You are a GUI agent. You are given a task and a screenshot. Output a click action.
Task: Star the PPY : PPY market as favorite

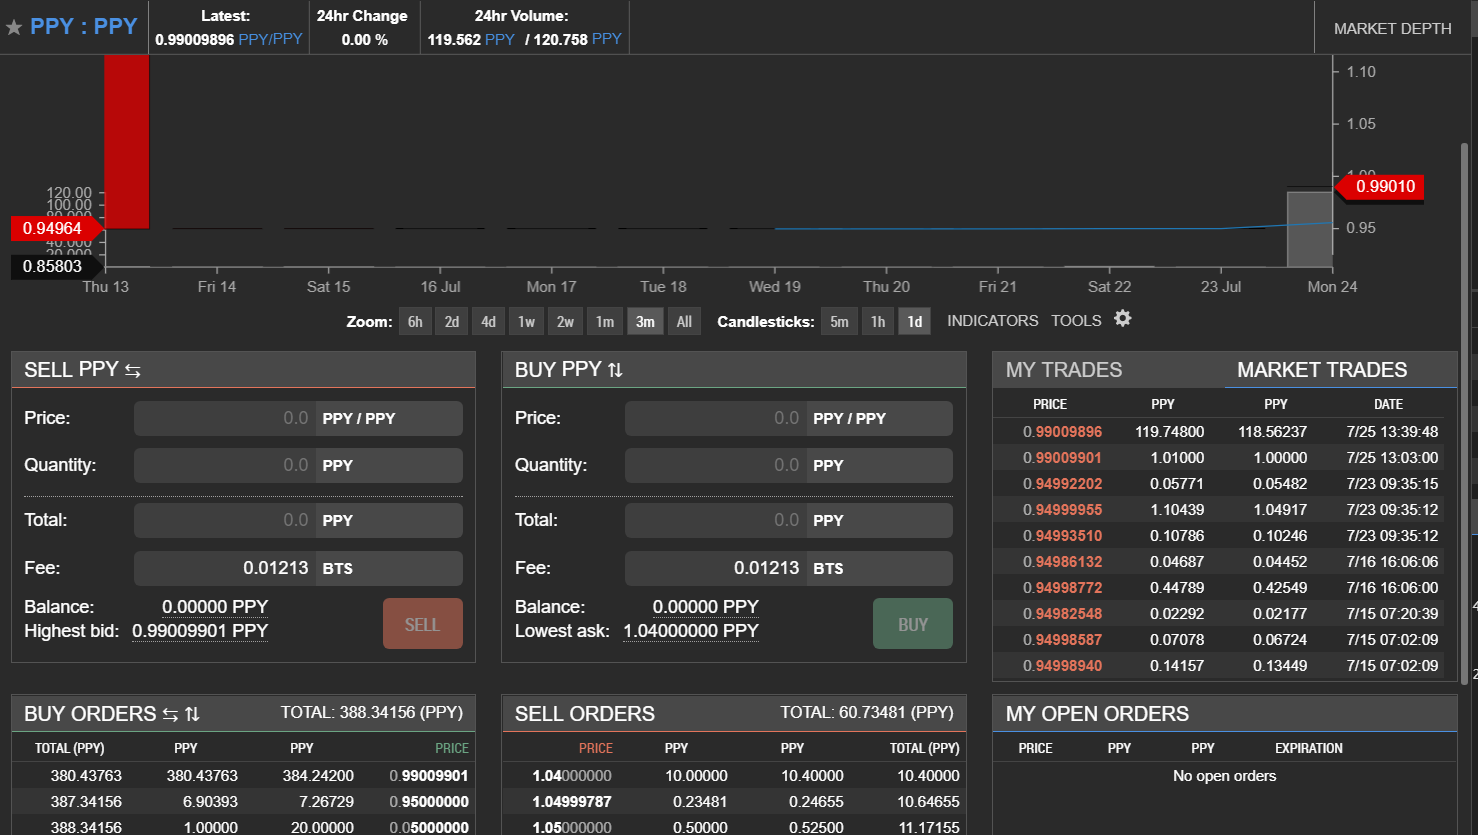point(14,28)
